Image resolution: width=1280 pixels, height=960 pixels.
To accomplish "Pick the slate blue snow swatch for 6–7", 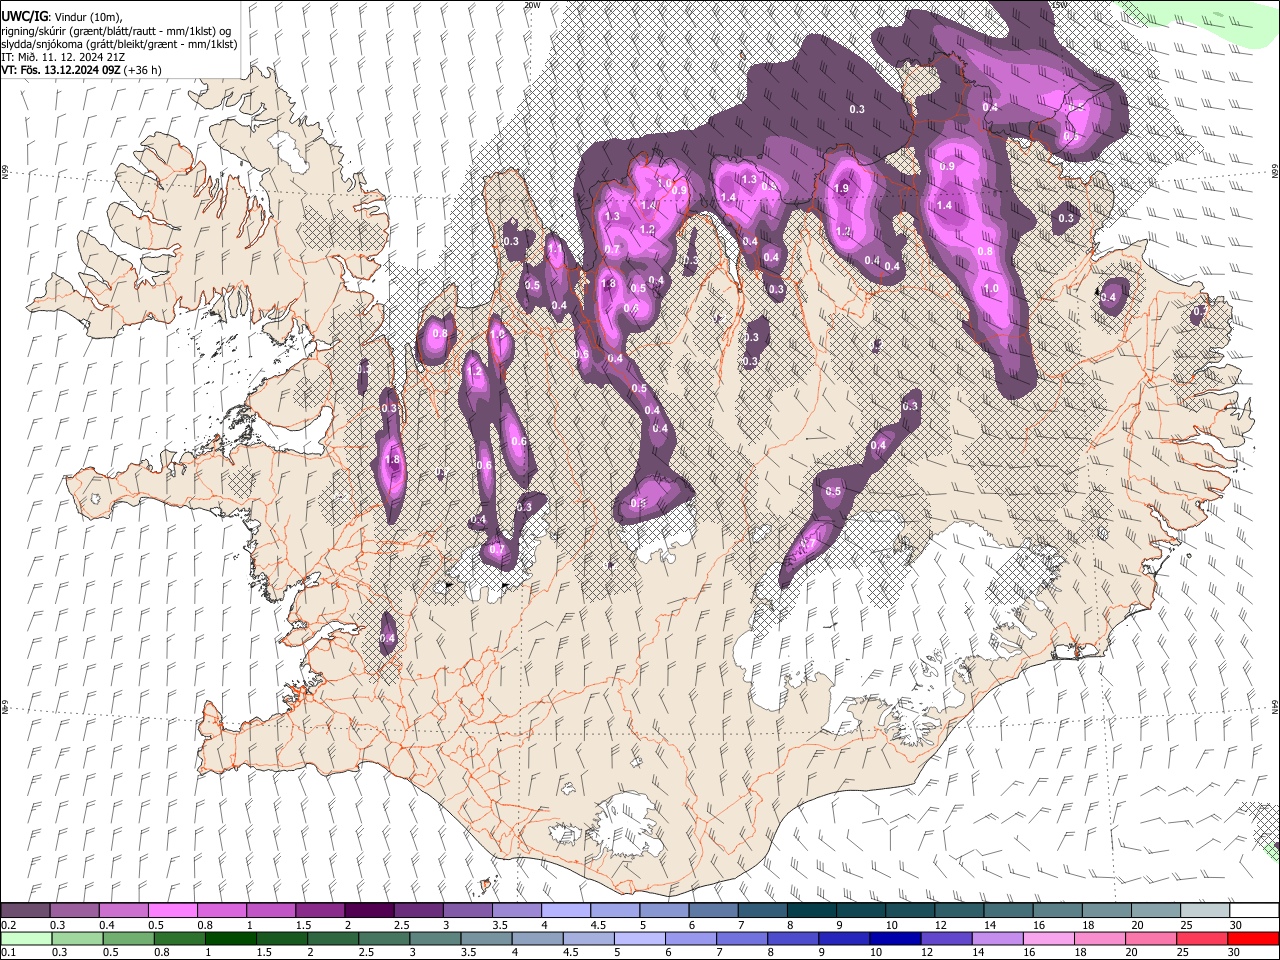I will [713, 911].
